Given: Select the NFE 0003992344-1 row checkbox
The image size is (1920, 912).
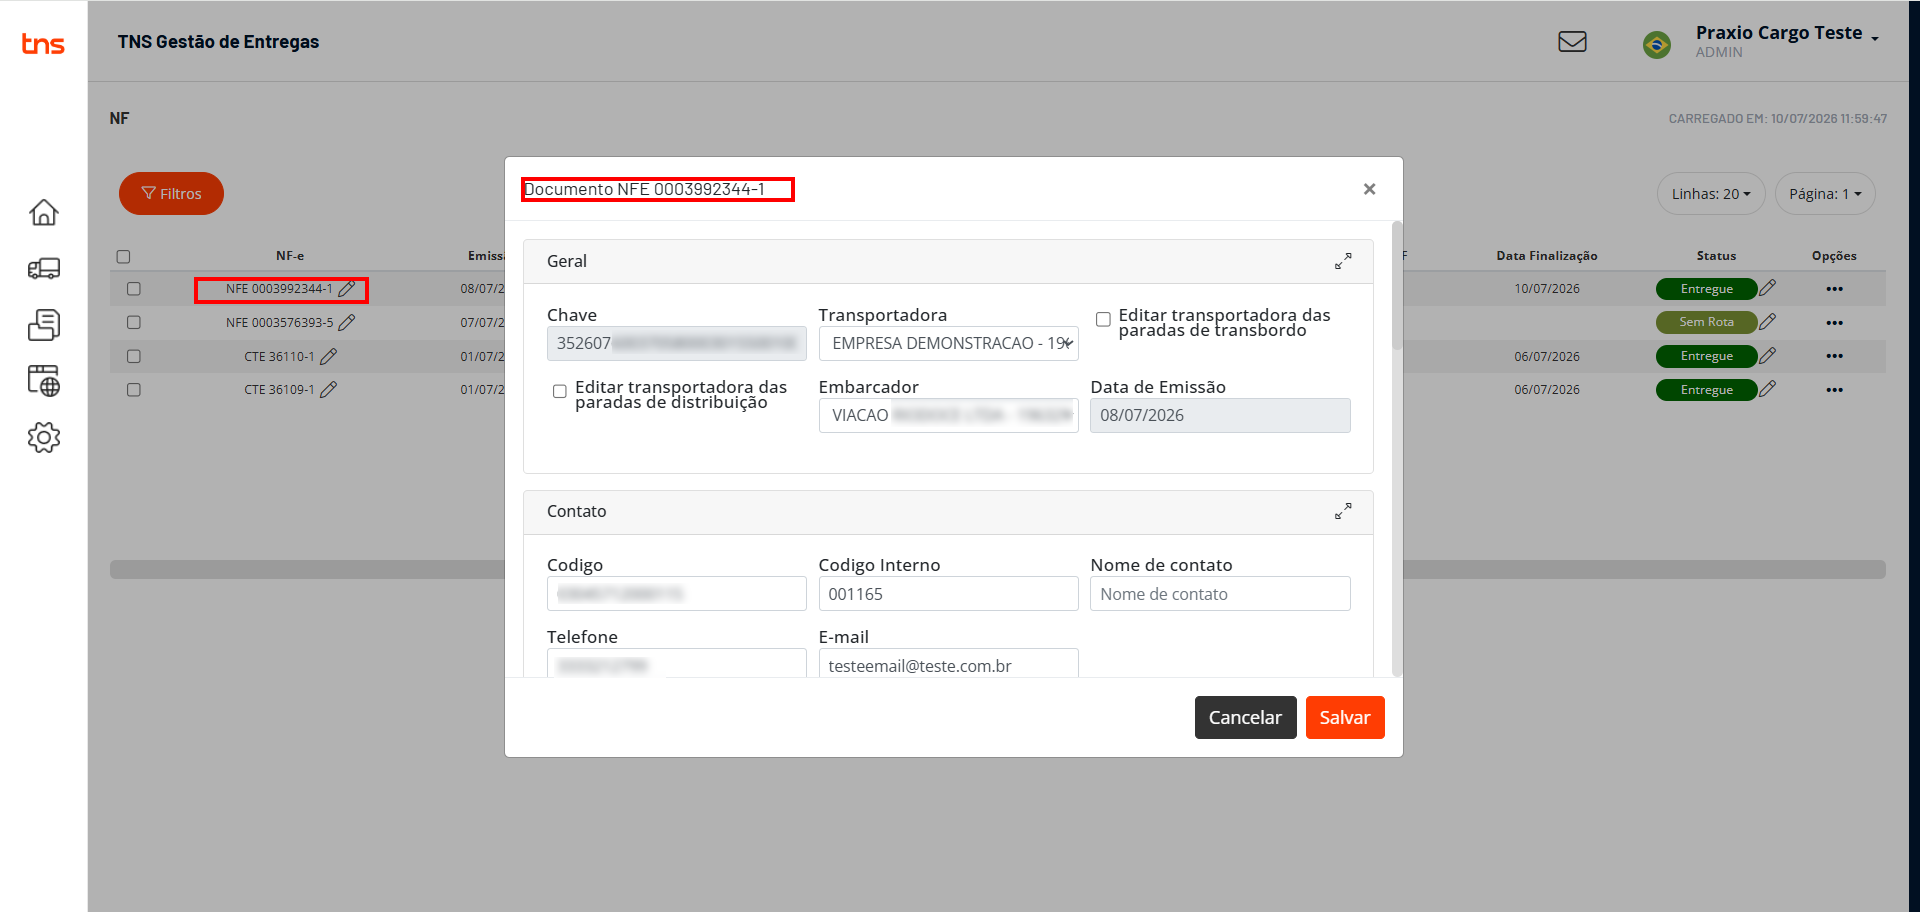Looking at the screenshot, I should 134,289.
